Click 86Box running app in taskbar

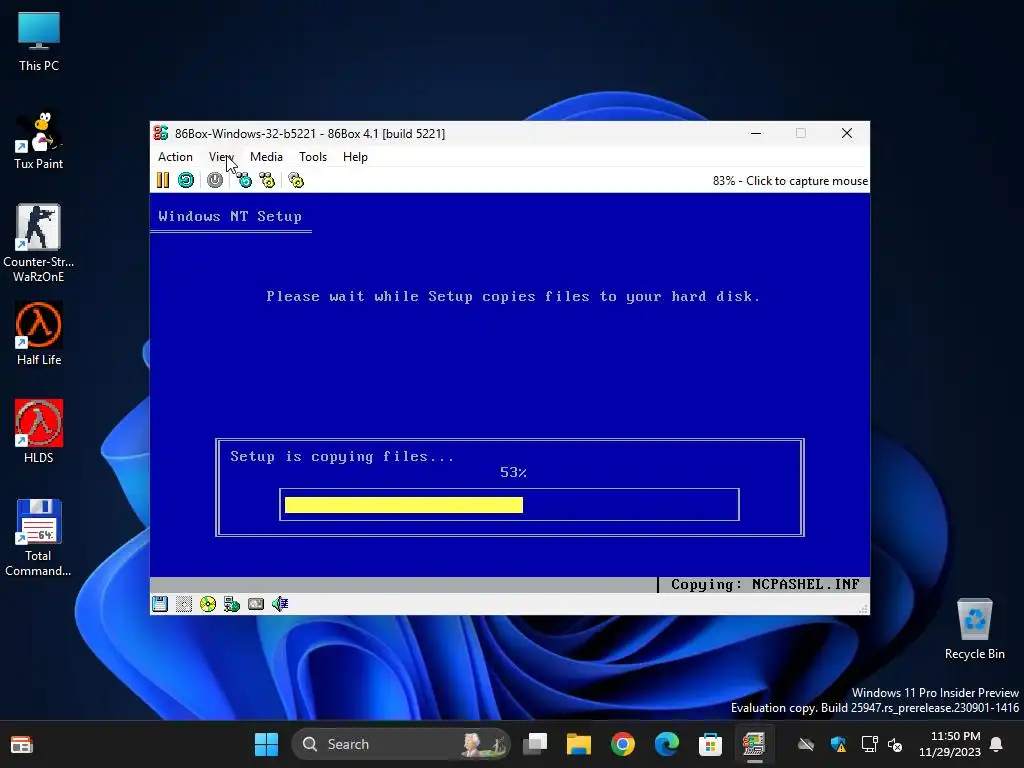pyautogui.click(x=754, y=744)
